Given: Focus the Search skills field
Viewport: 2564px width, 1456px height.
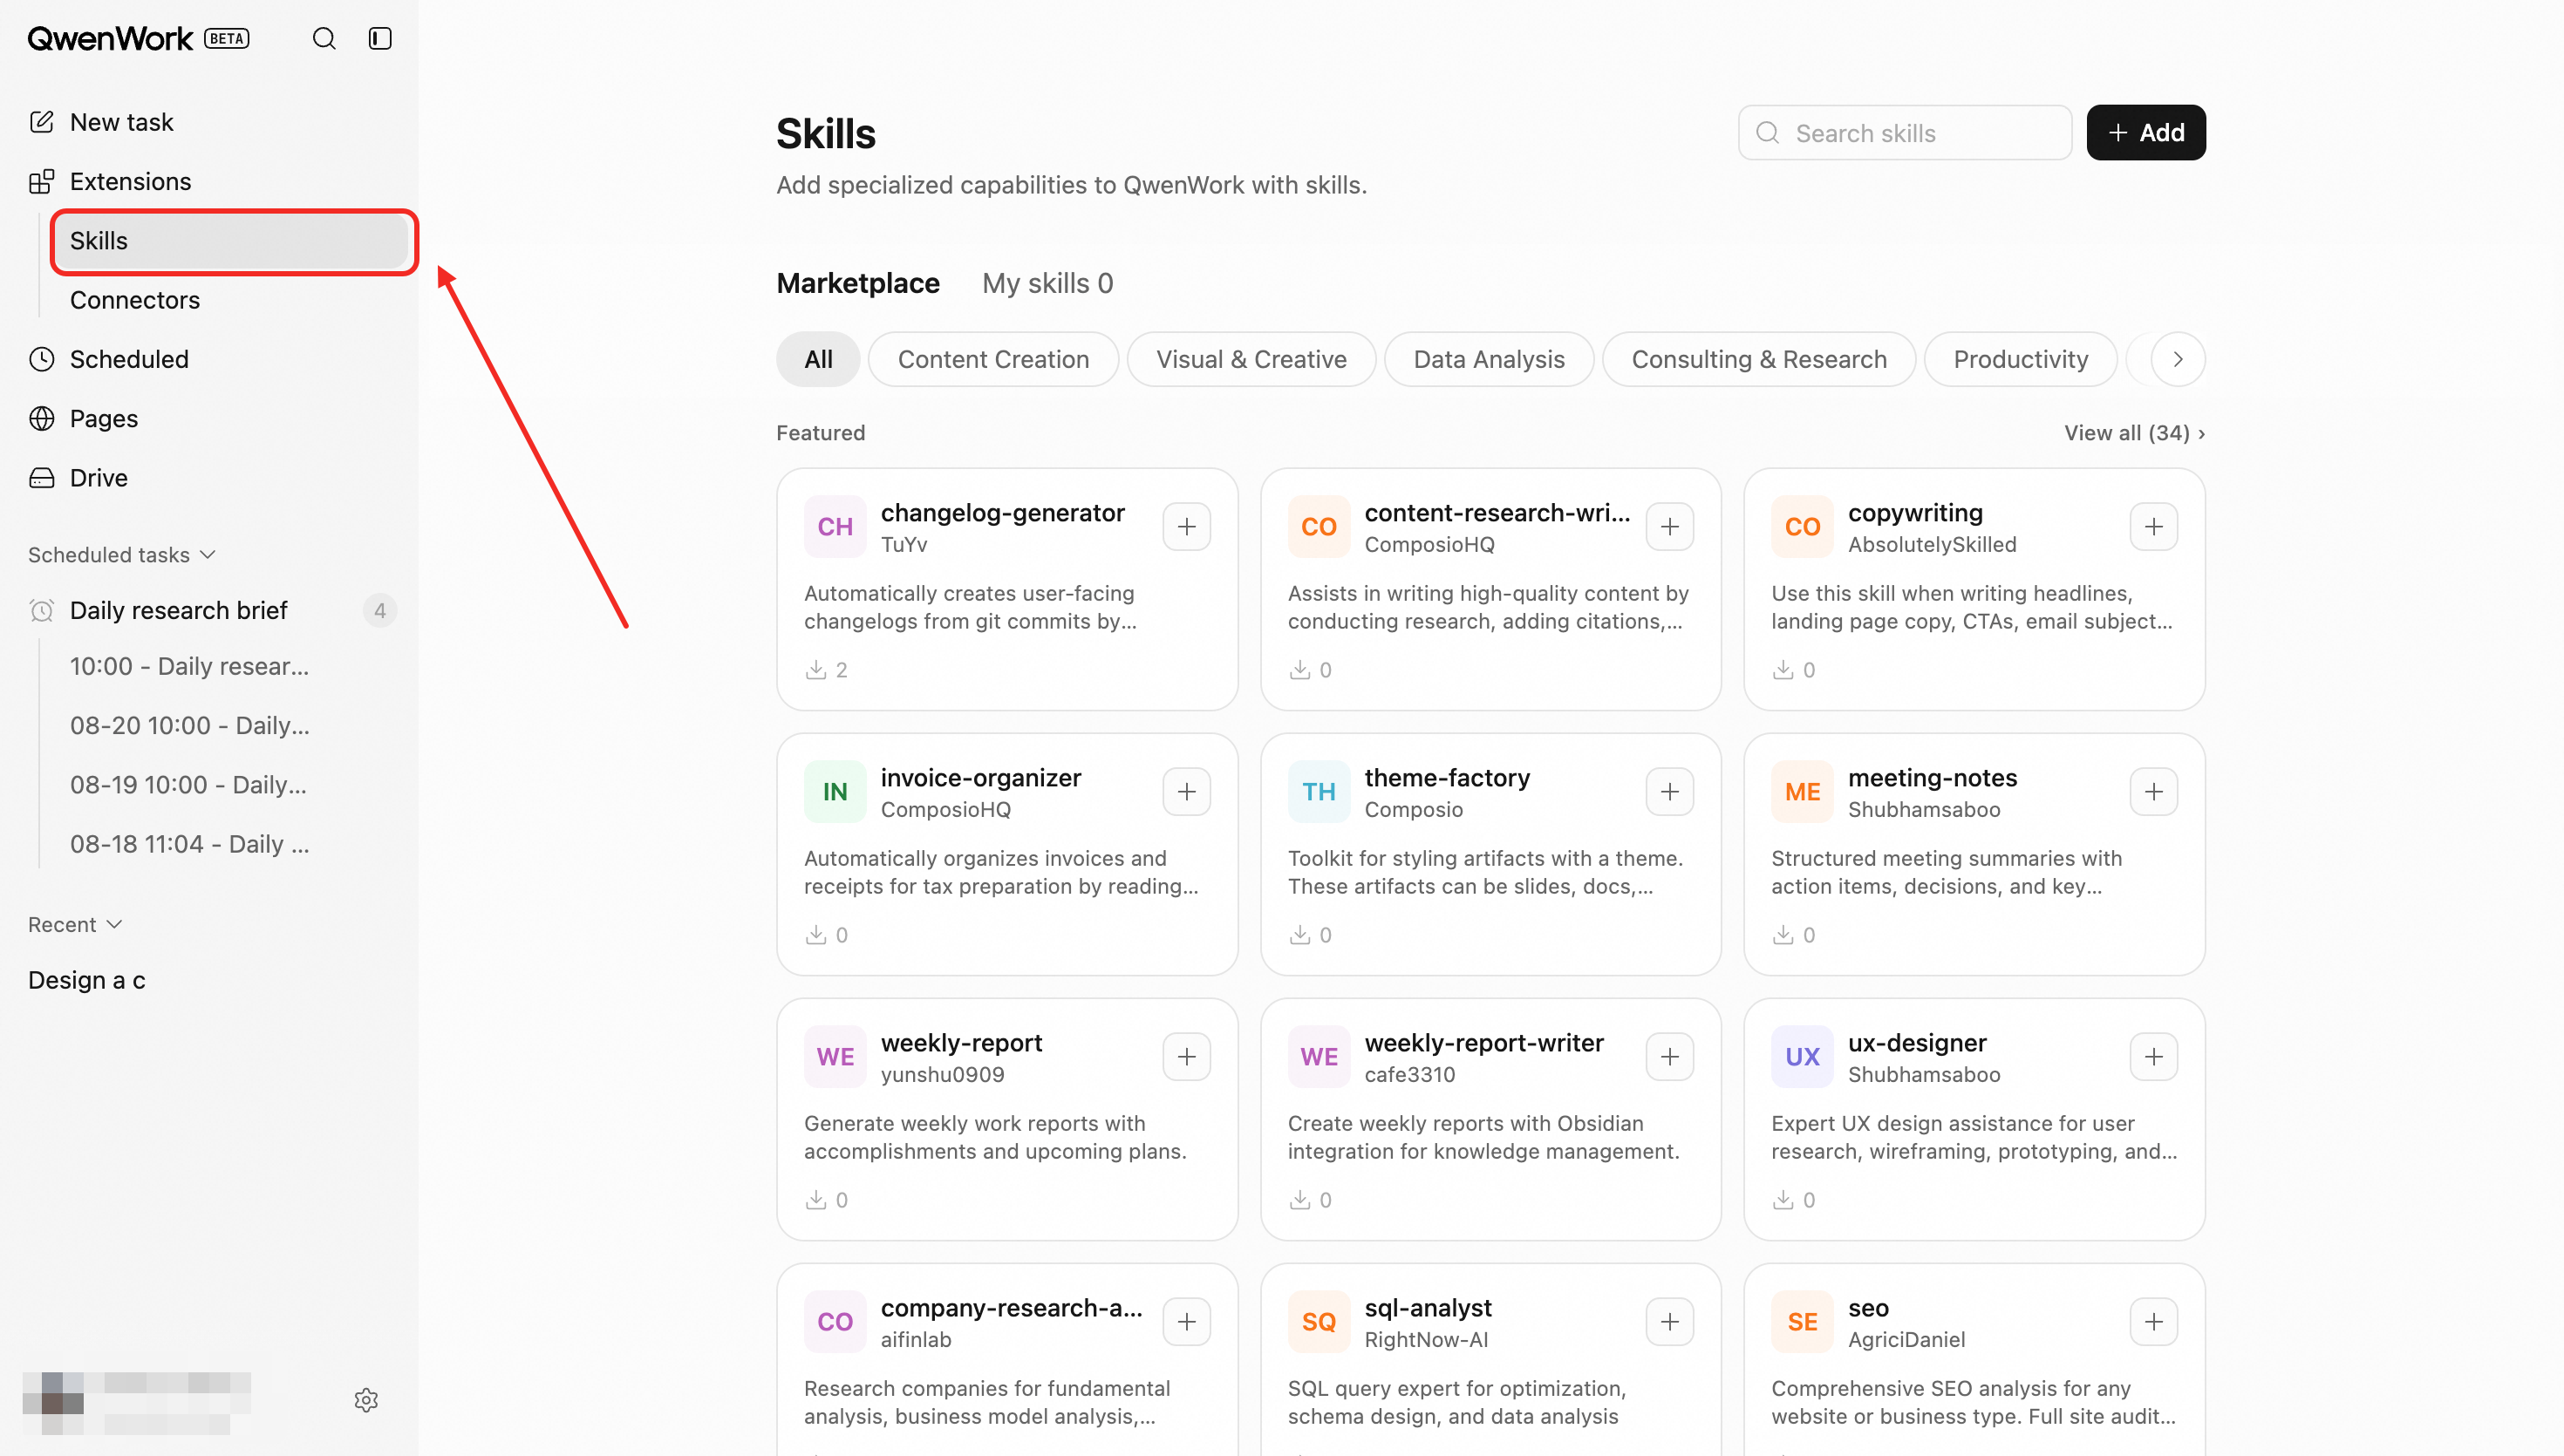Looking at the screenshot, I should point(1904,132).
